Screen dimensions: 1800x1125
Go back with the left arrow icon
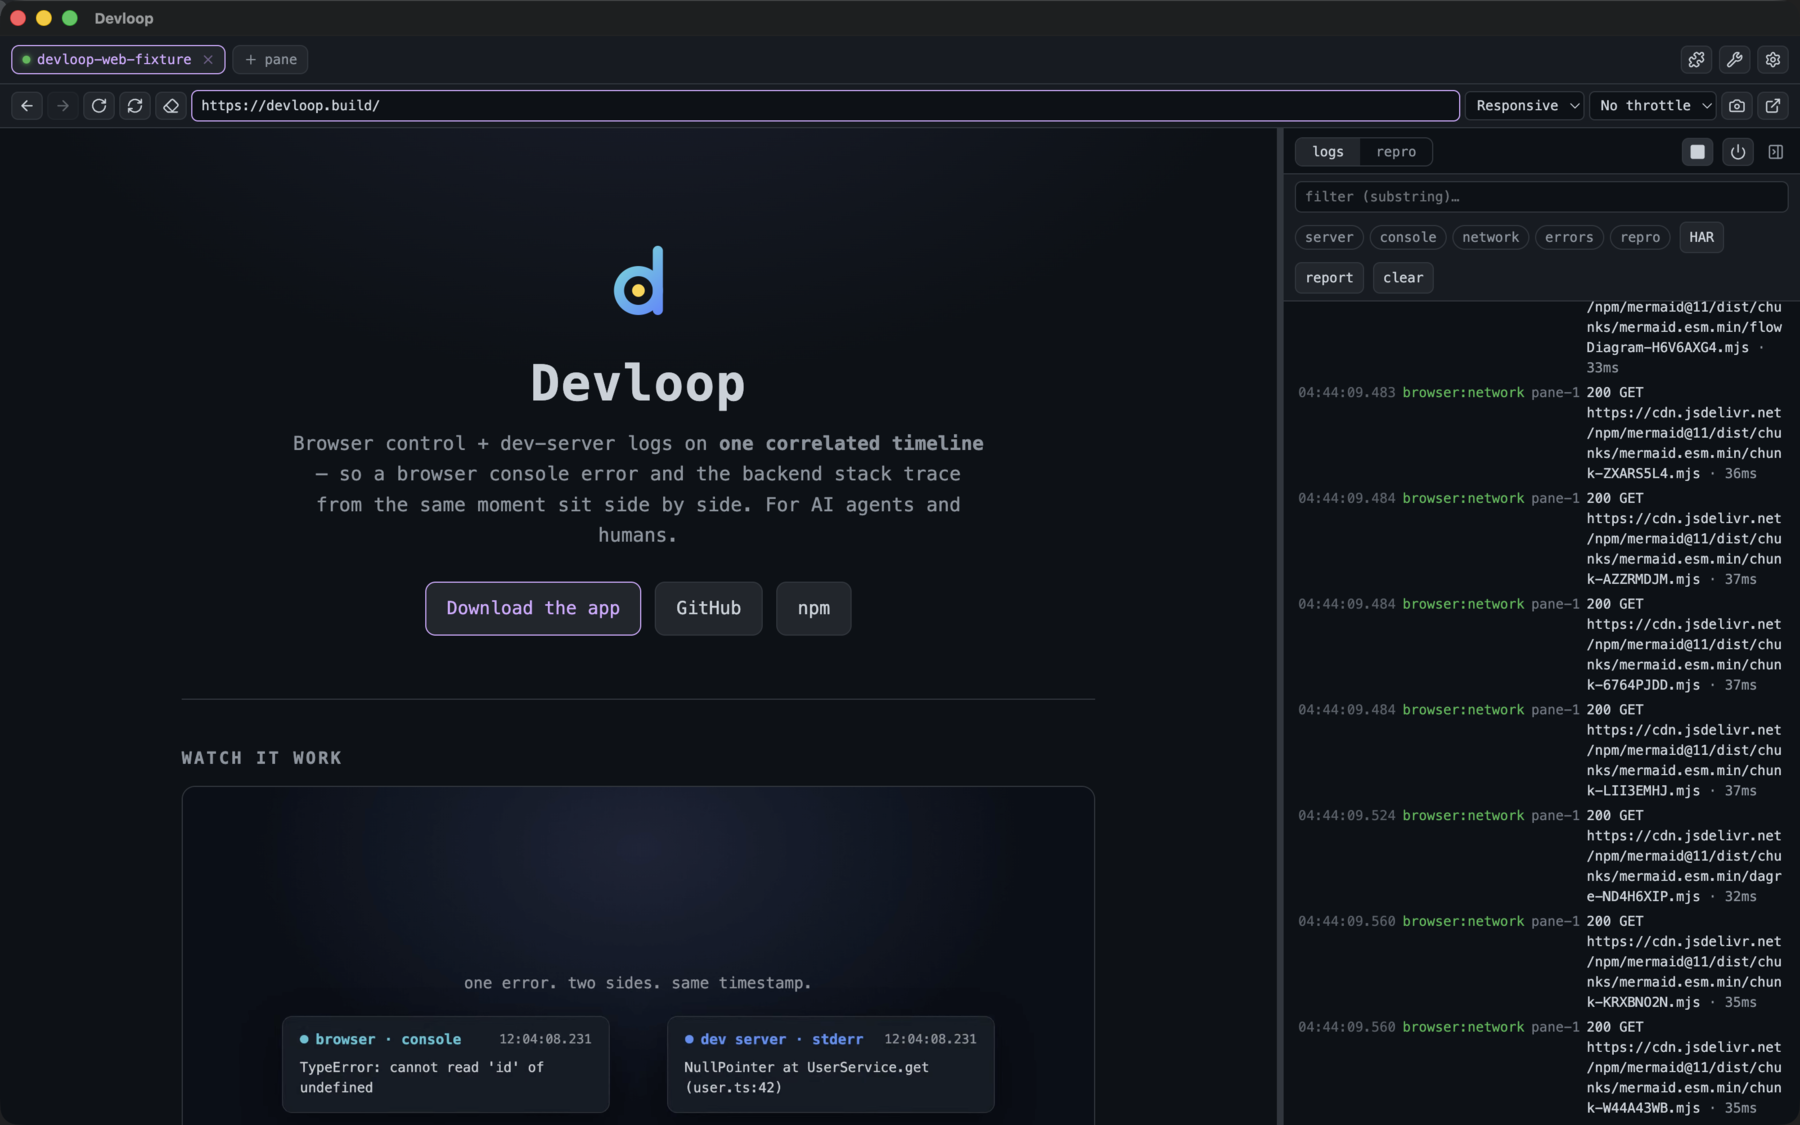coord(27,105)
